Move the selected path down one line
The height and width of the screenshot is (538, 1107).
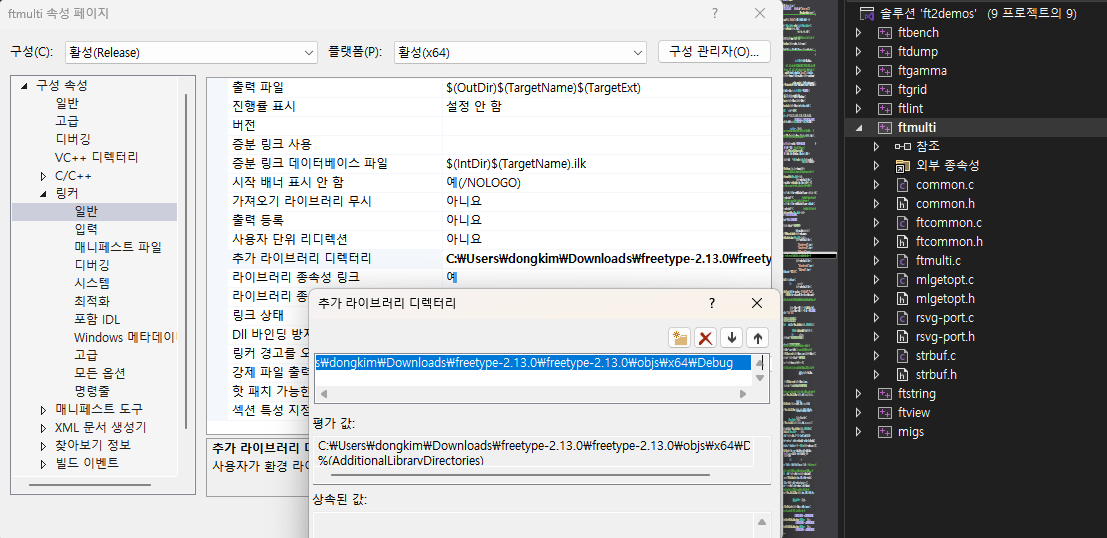(732, 338)
